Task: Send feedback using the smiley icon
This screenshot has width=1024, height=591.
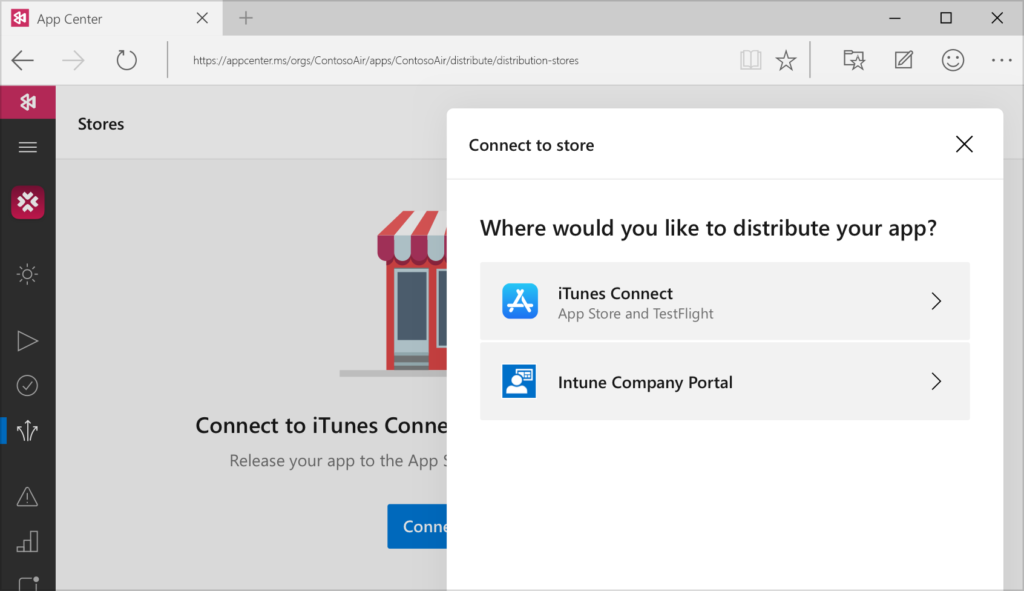Action: point(953,59)
